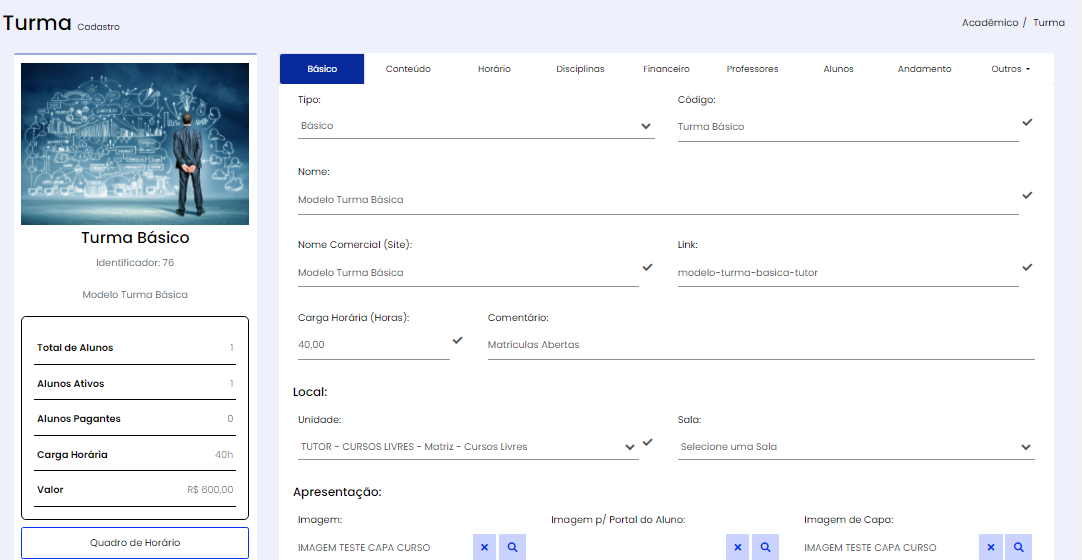Expand the Outros tab menu

pos(1010,69)
